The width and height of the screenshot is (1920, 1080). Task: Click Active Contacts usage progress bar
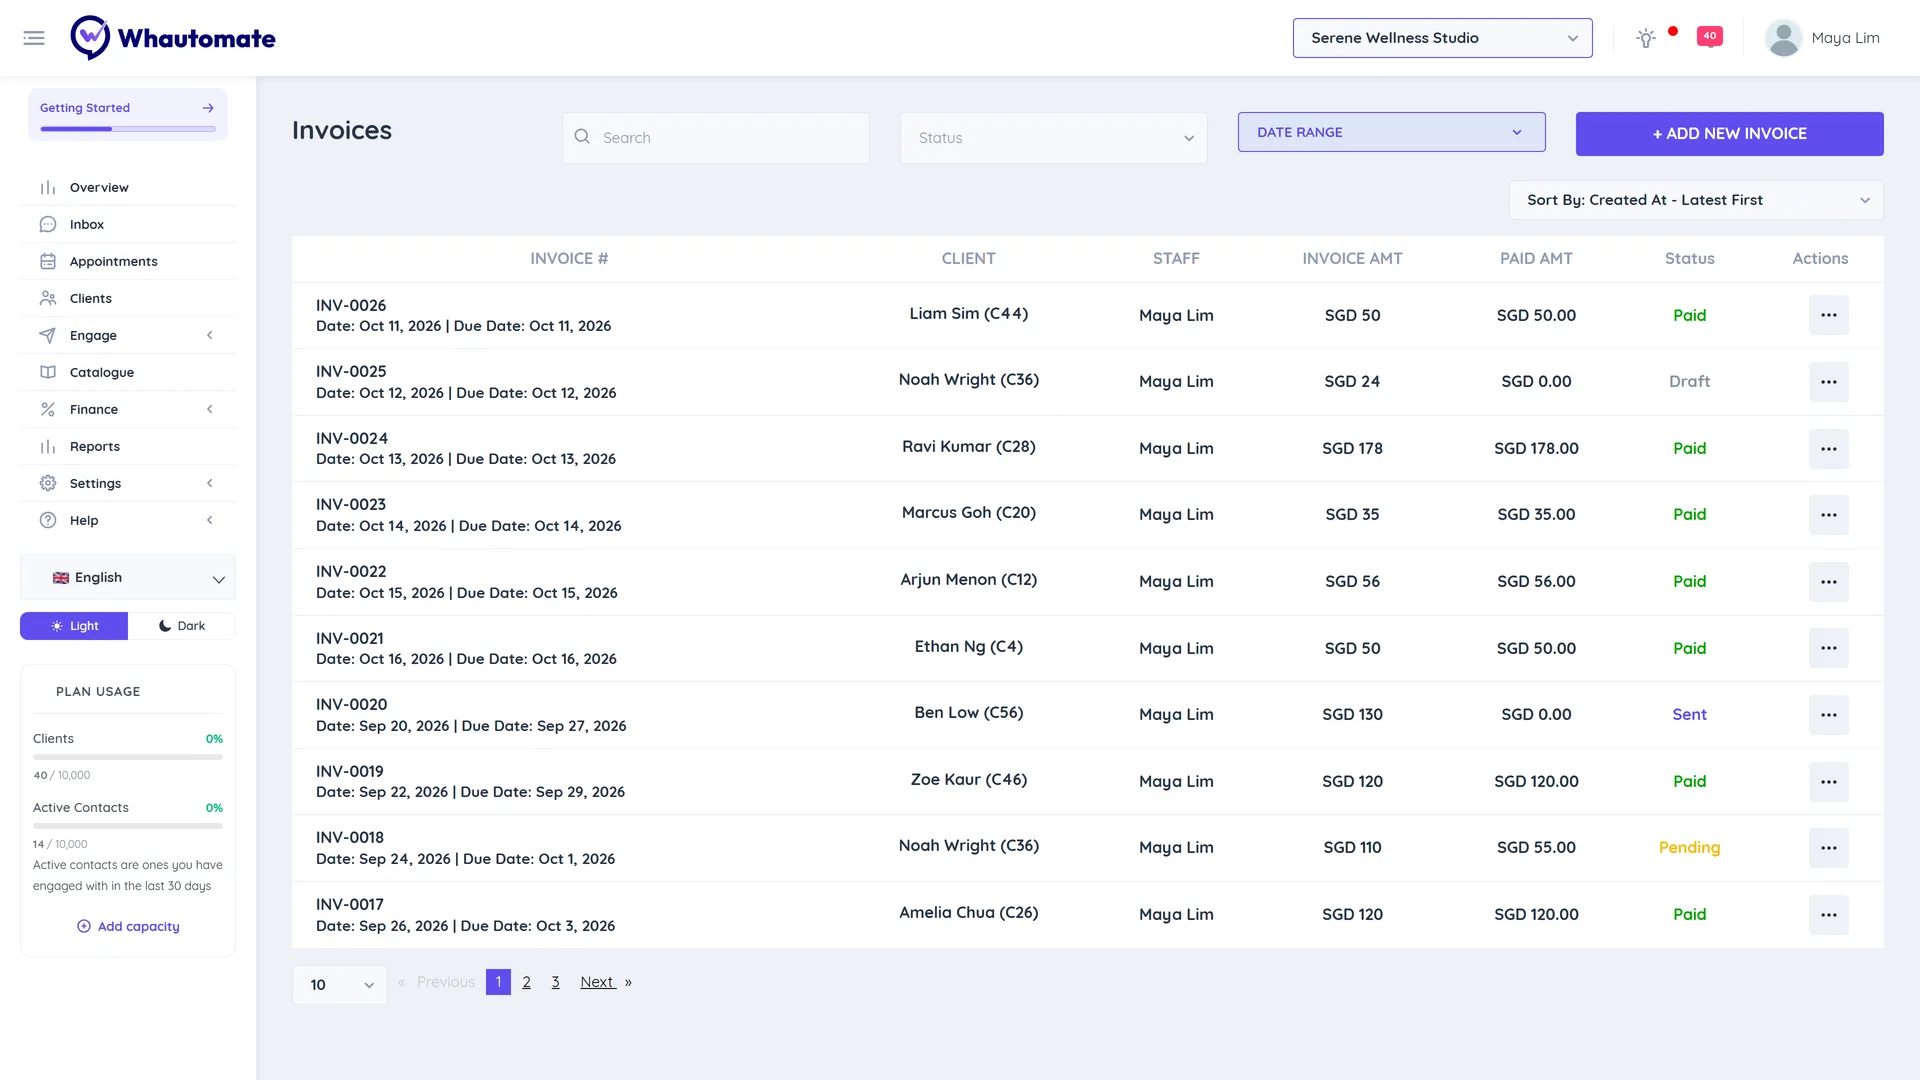click(128, 826)
